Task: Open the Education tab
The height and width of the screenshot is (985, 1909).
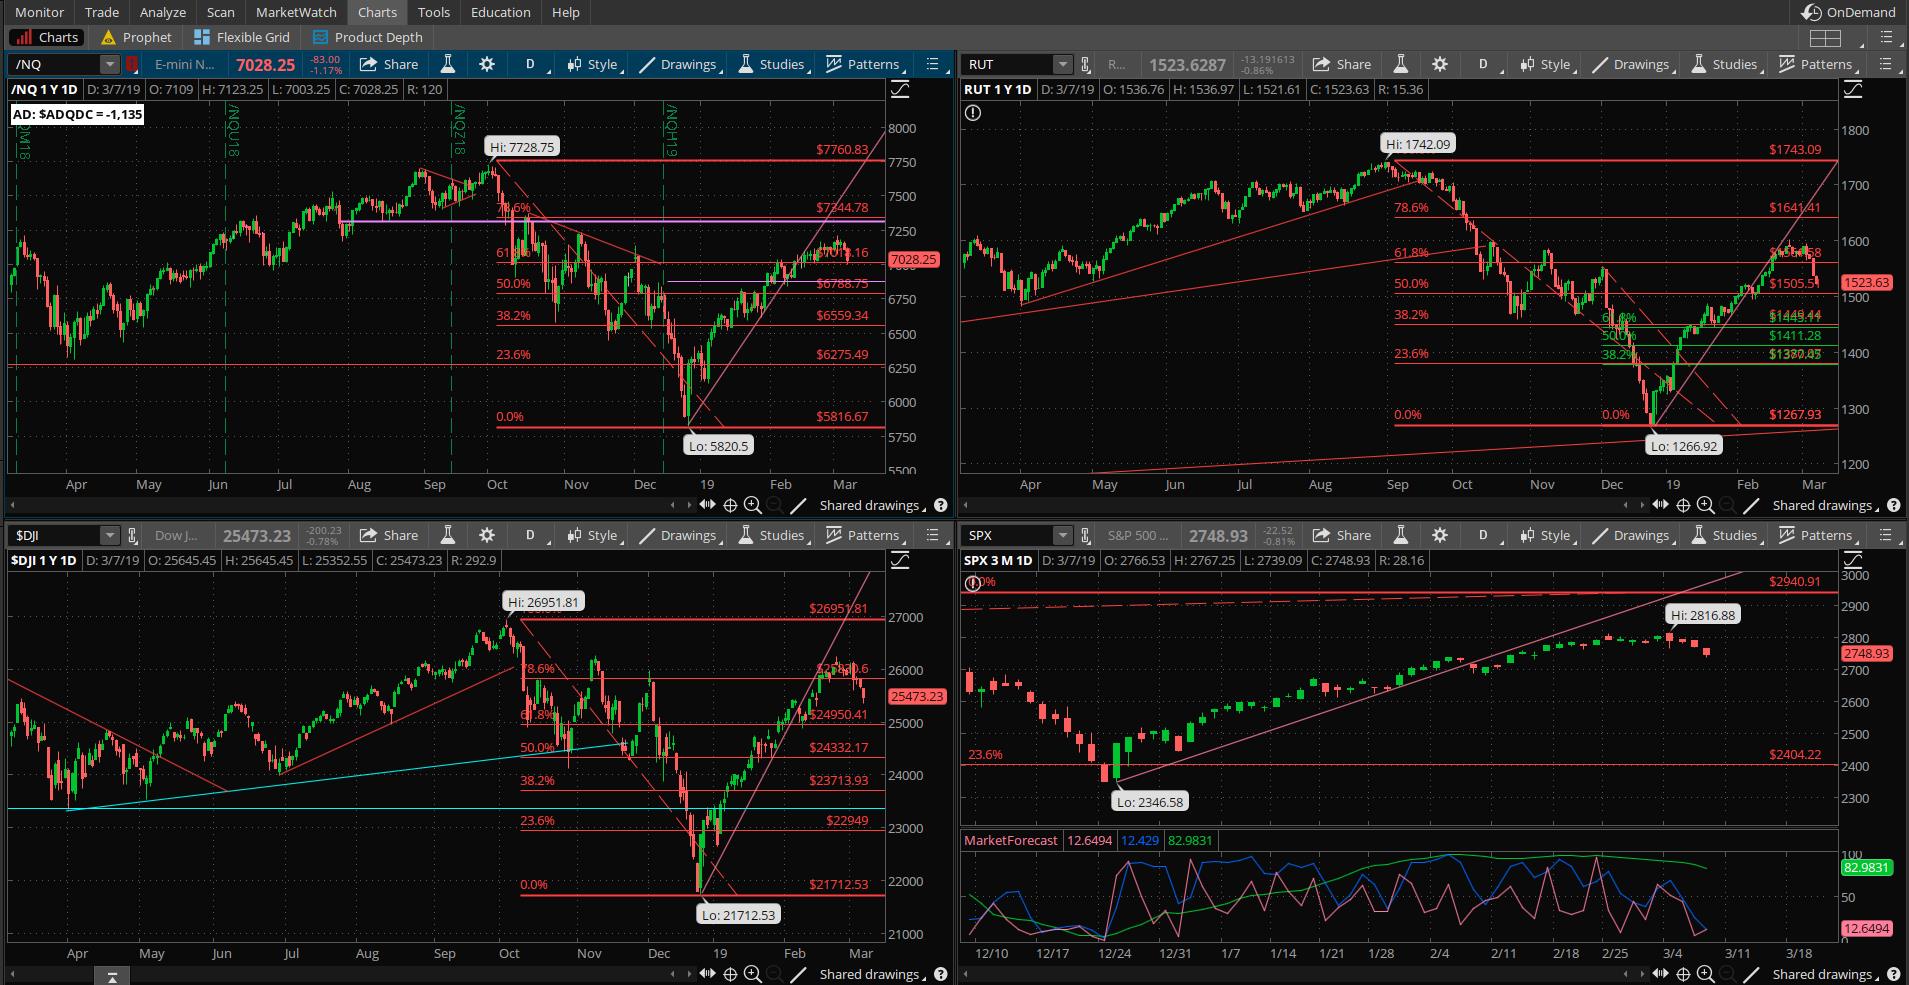Action: click(501, 12)
